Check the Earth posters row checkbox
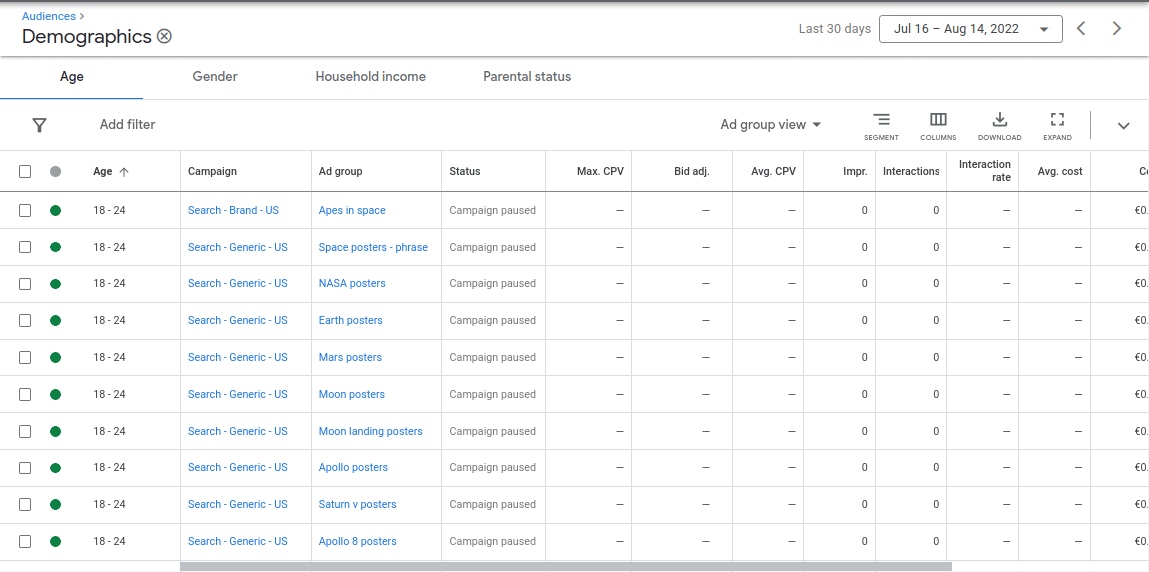This screenshot has height=572, width=1149. pos(25,320)
